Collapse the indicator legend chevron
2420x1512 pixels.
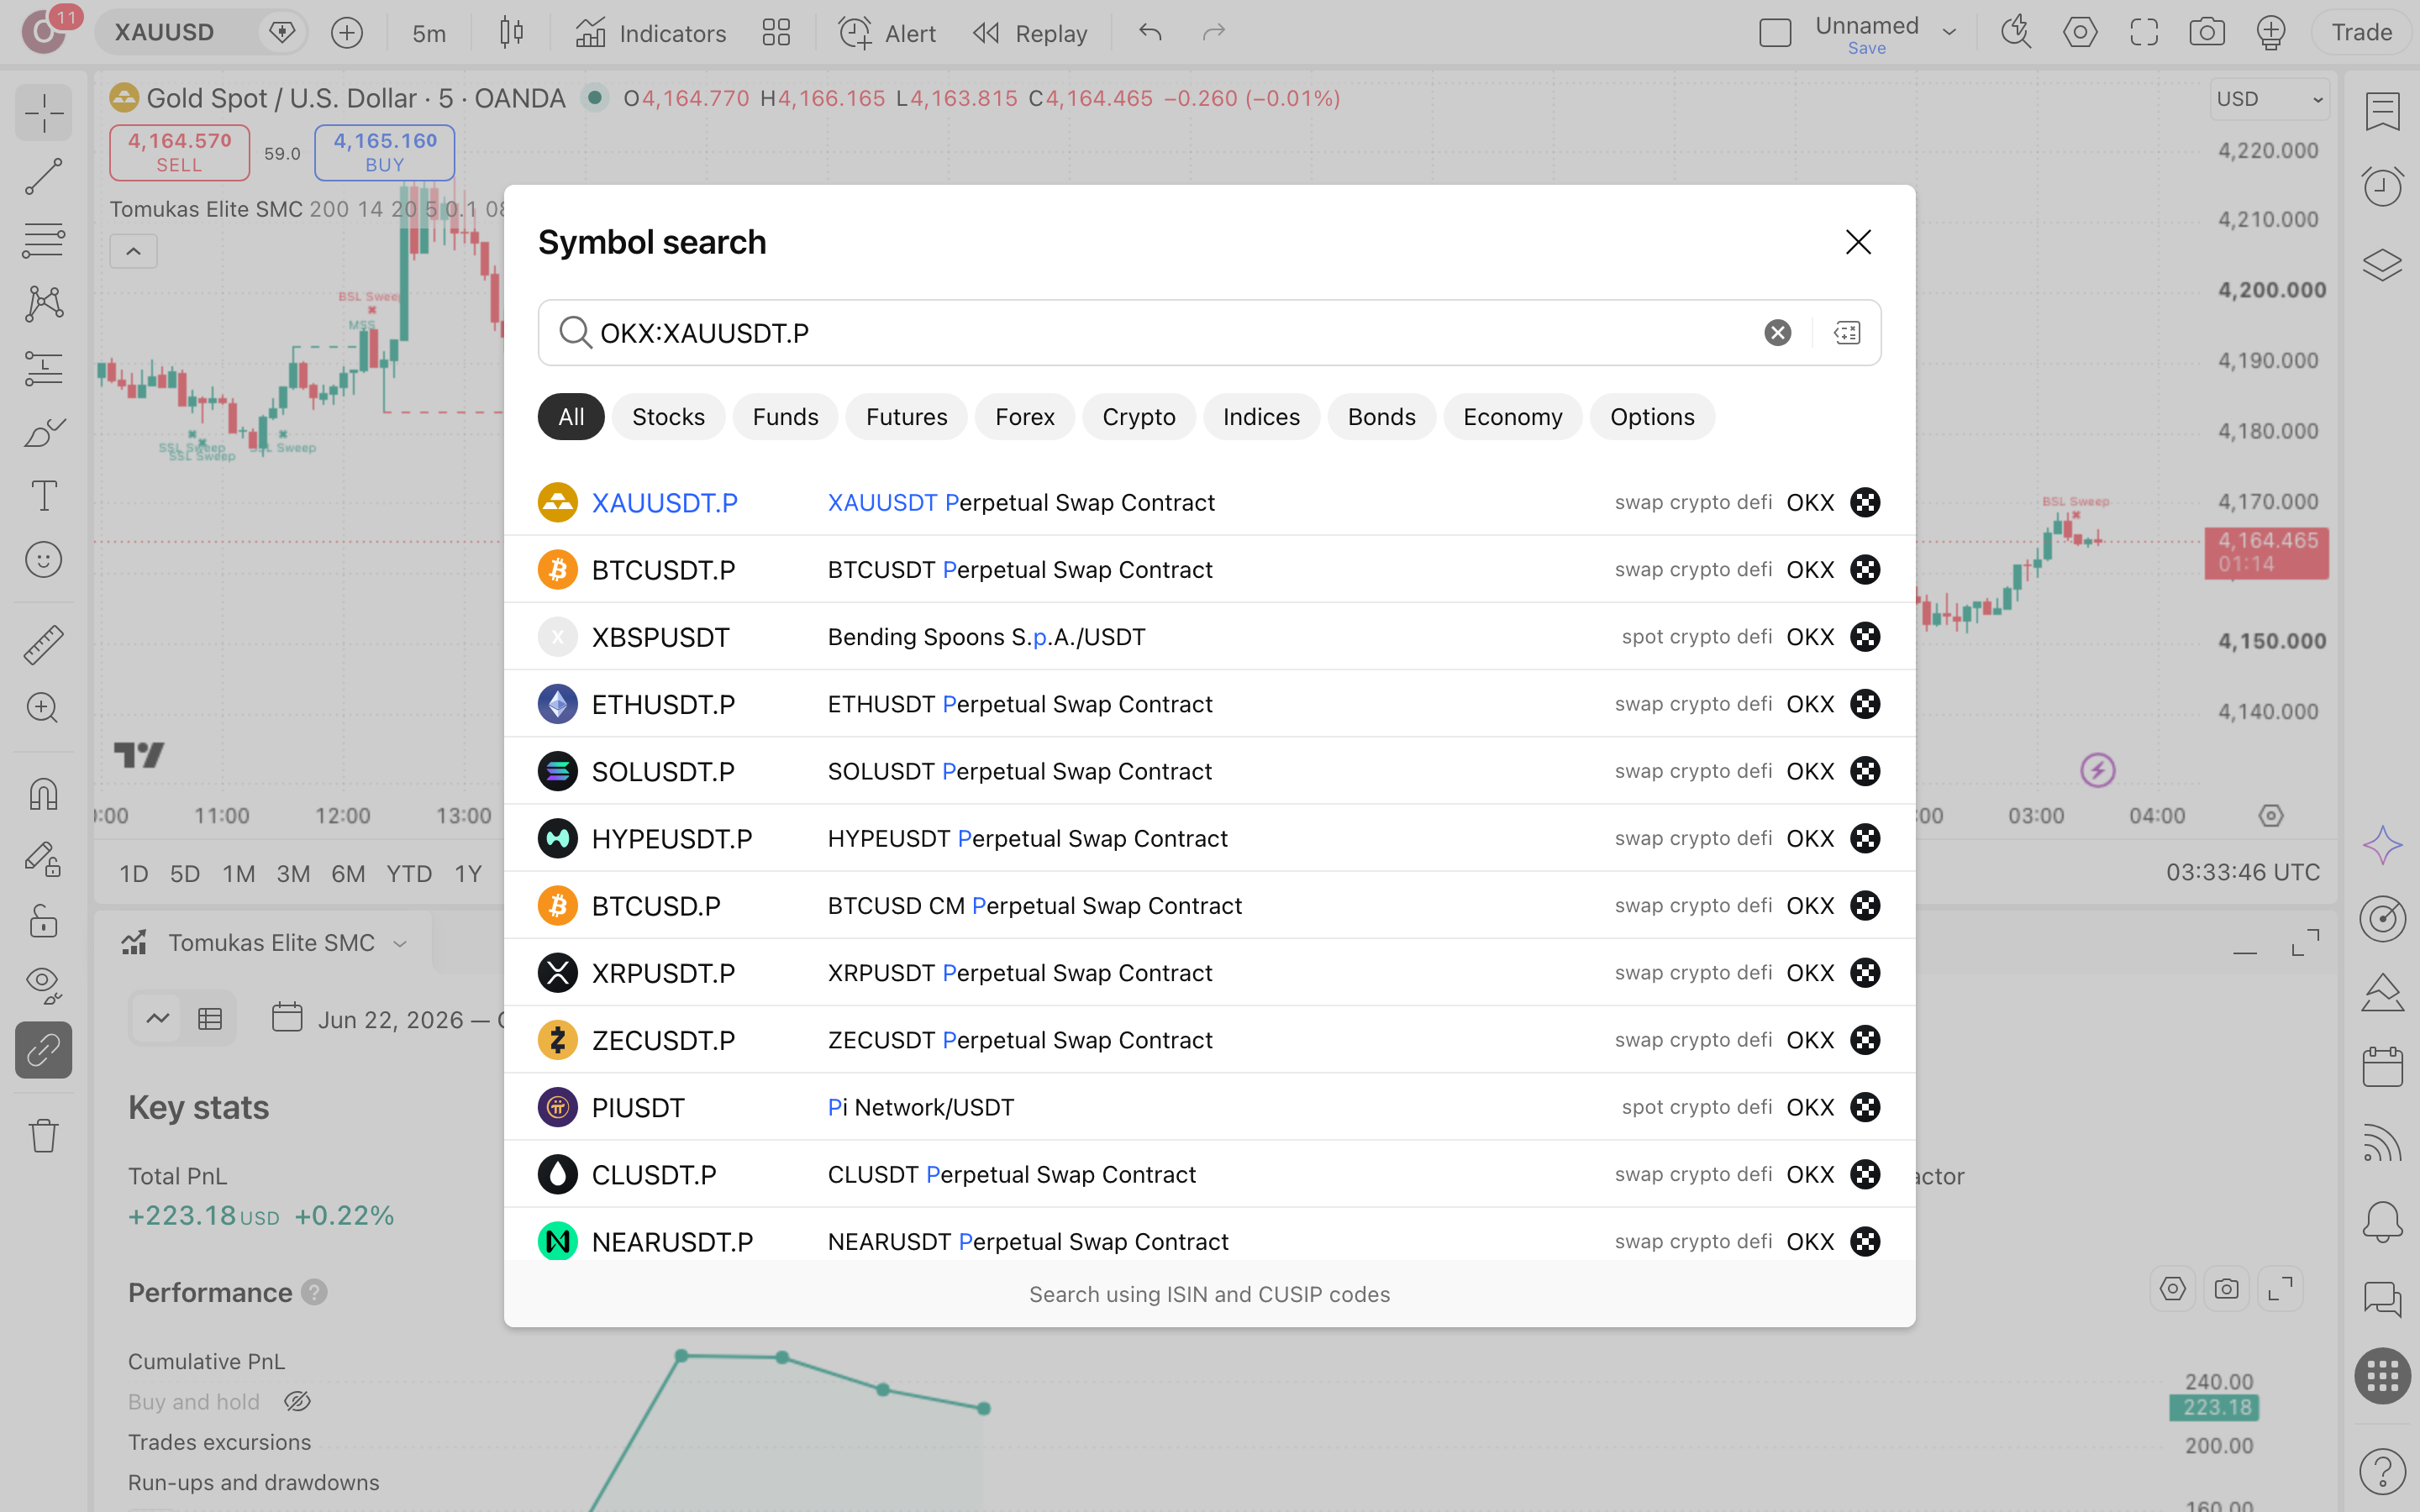pos(133,251)
